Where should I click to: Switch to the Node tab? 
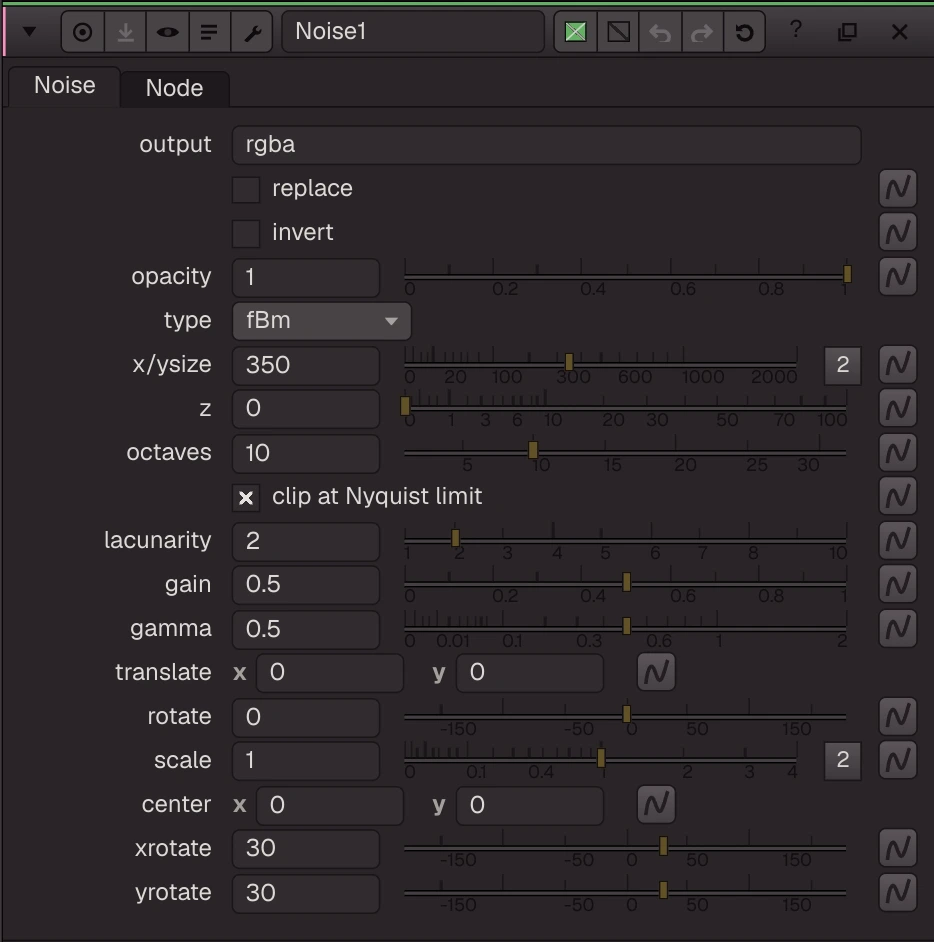174,88
